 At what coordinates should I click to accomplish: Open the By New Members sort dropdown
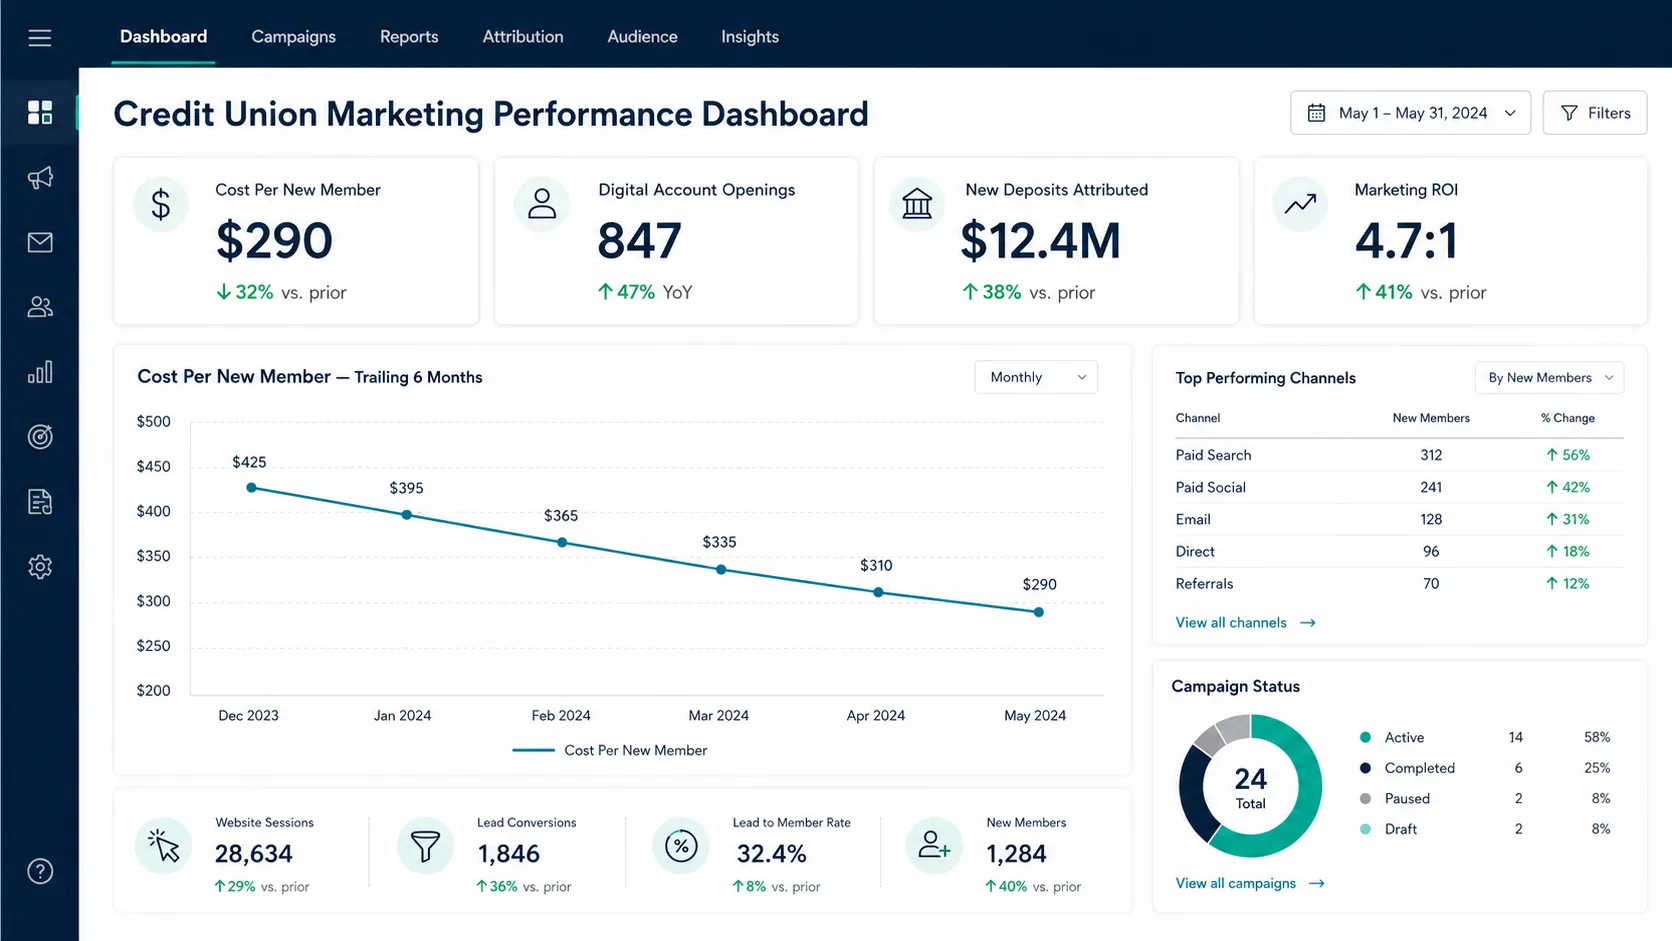coord(1549,378)
